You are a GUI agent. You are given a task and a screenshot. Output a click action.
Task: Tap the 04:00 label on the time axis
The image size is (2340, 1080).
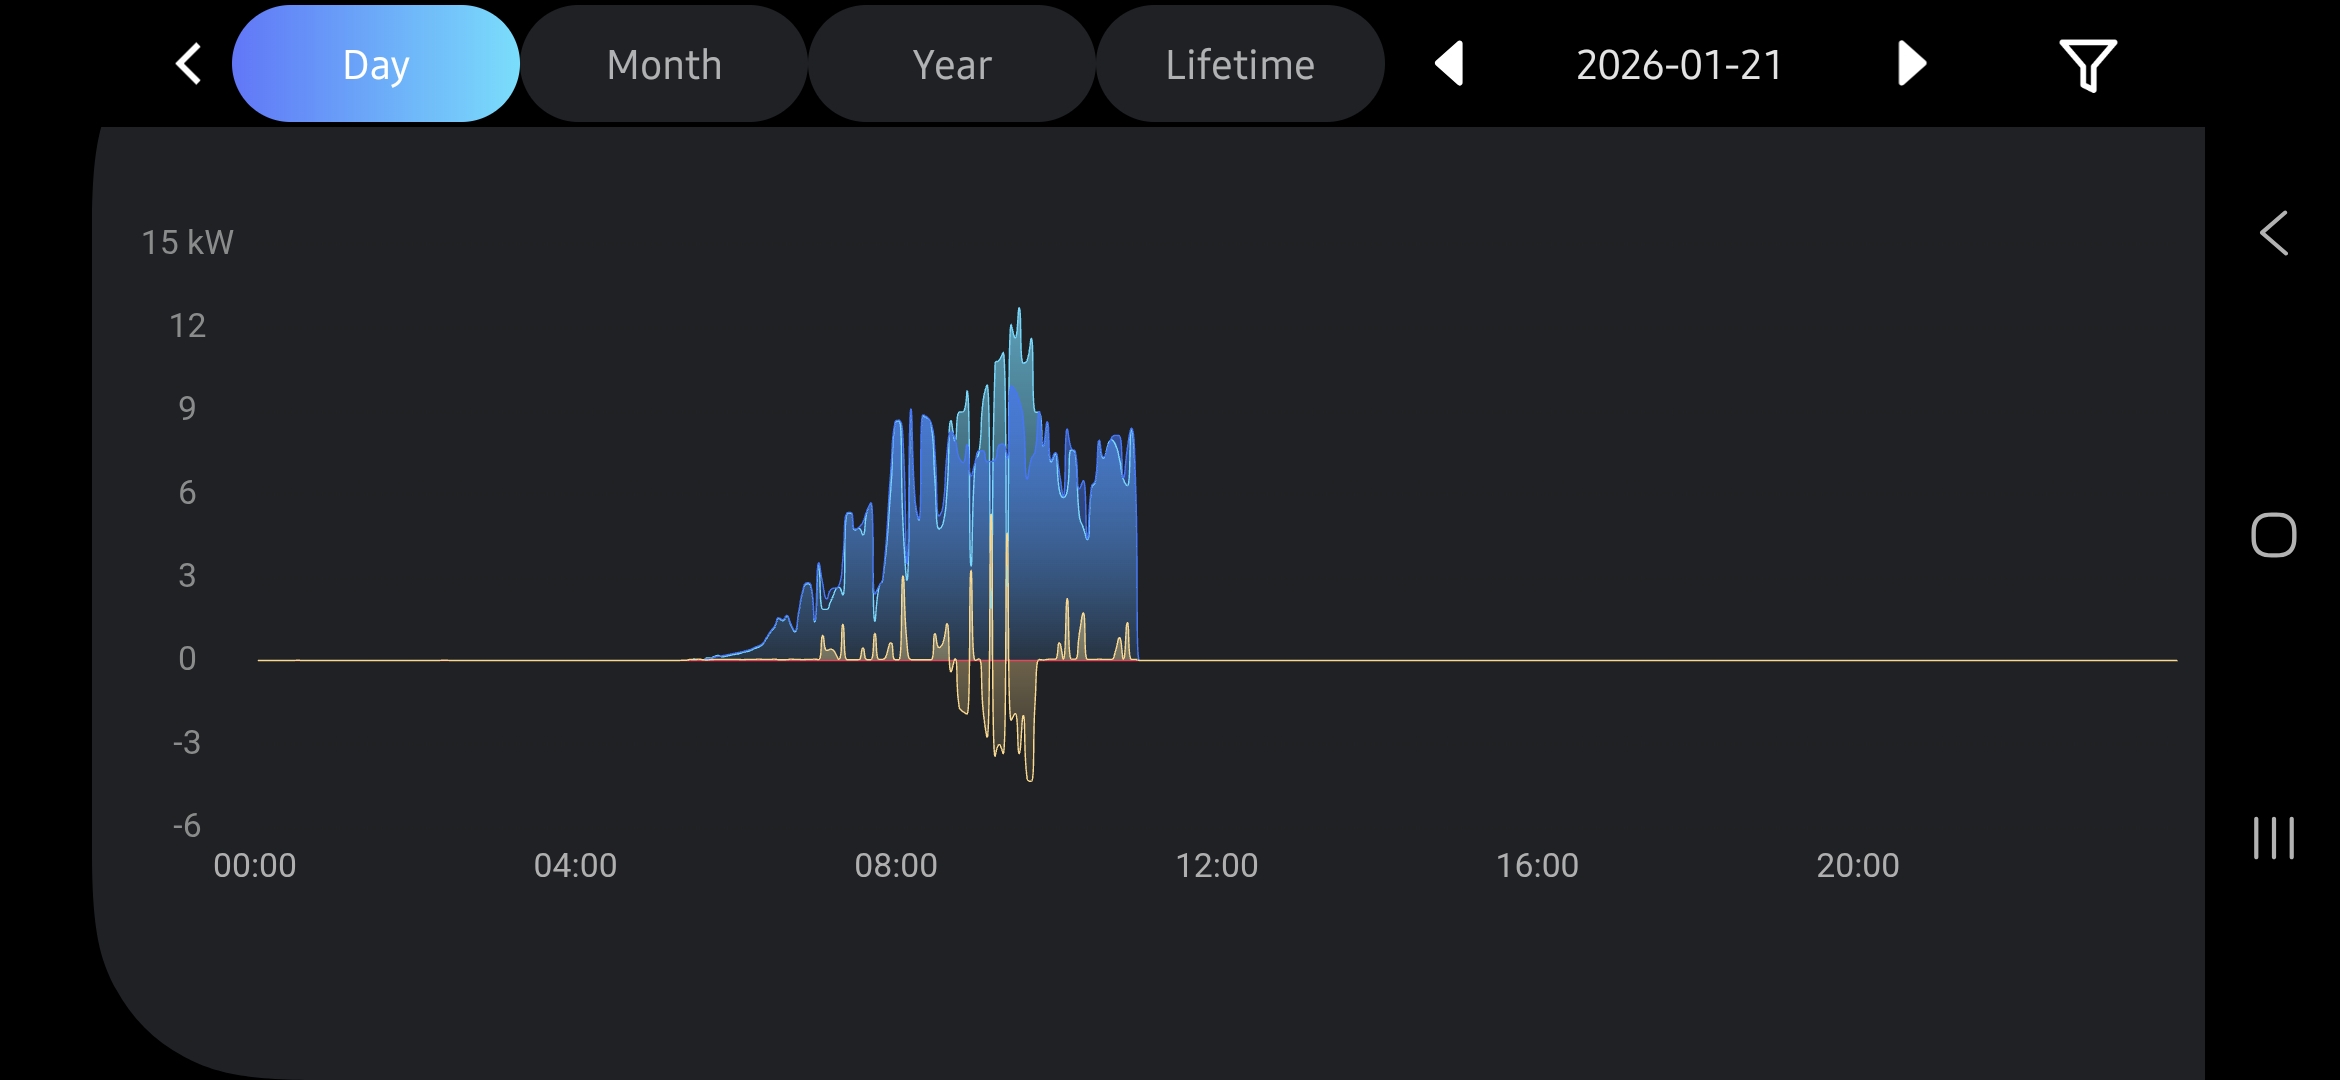pos(575,865)
